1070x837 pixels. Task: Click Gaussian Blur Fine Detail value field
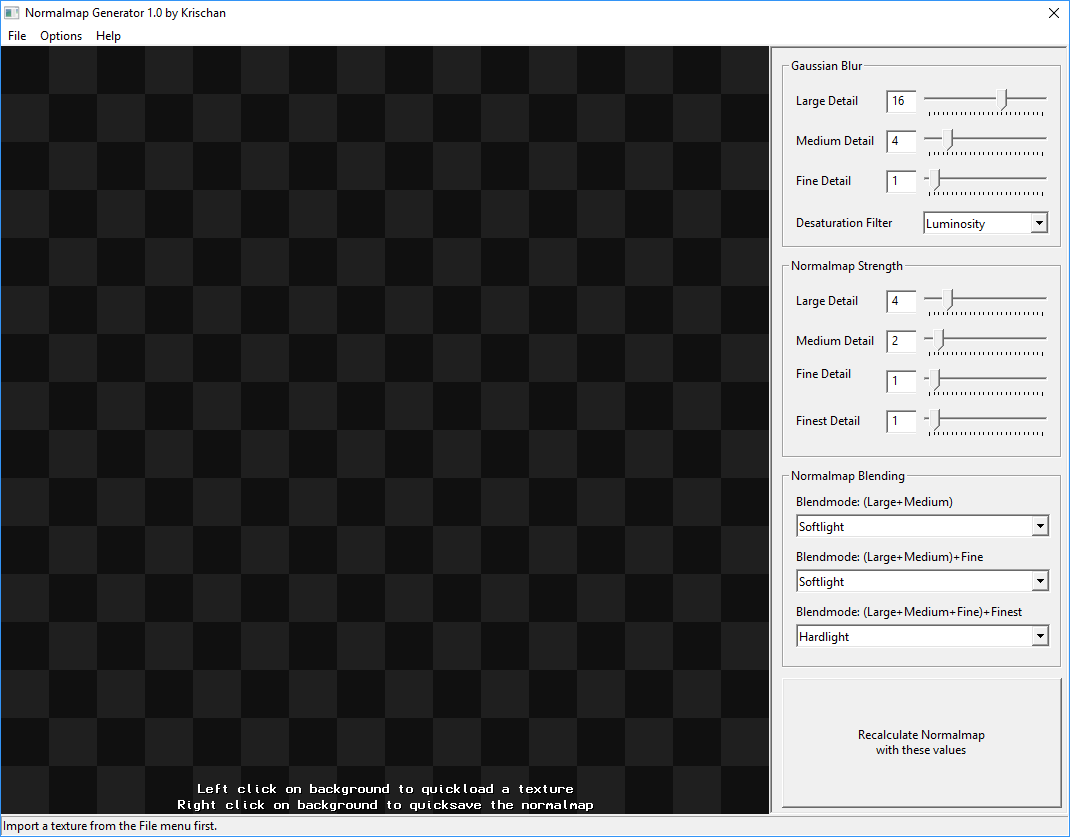tap(901, 181)
